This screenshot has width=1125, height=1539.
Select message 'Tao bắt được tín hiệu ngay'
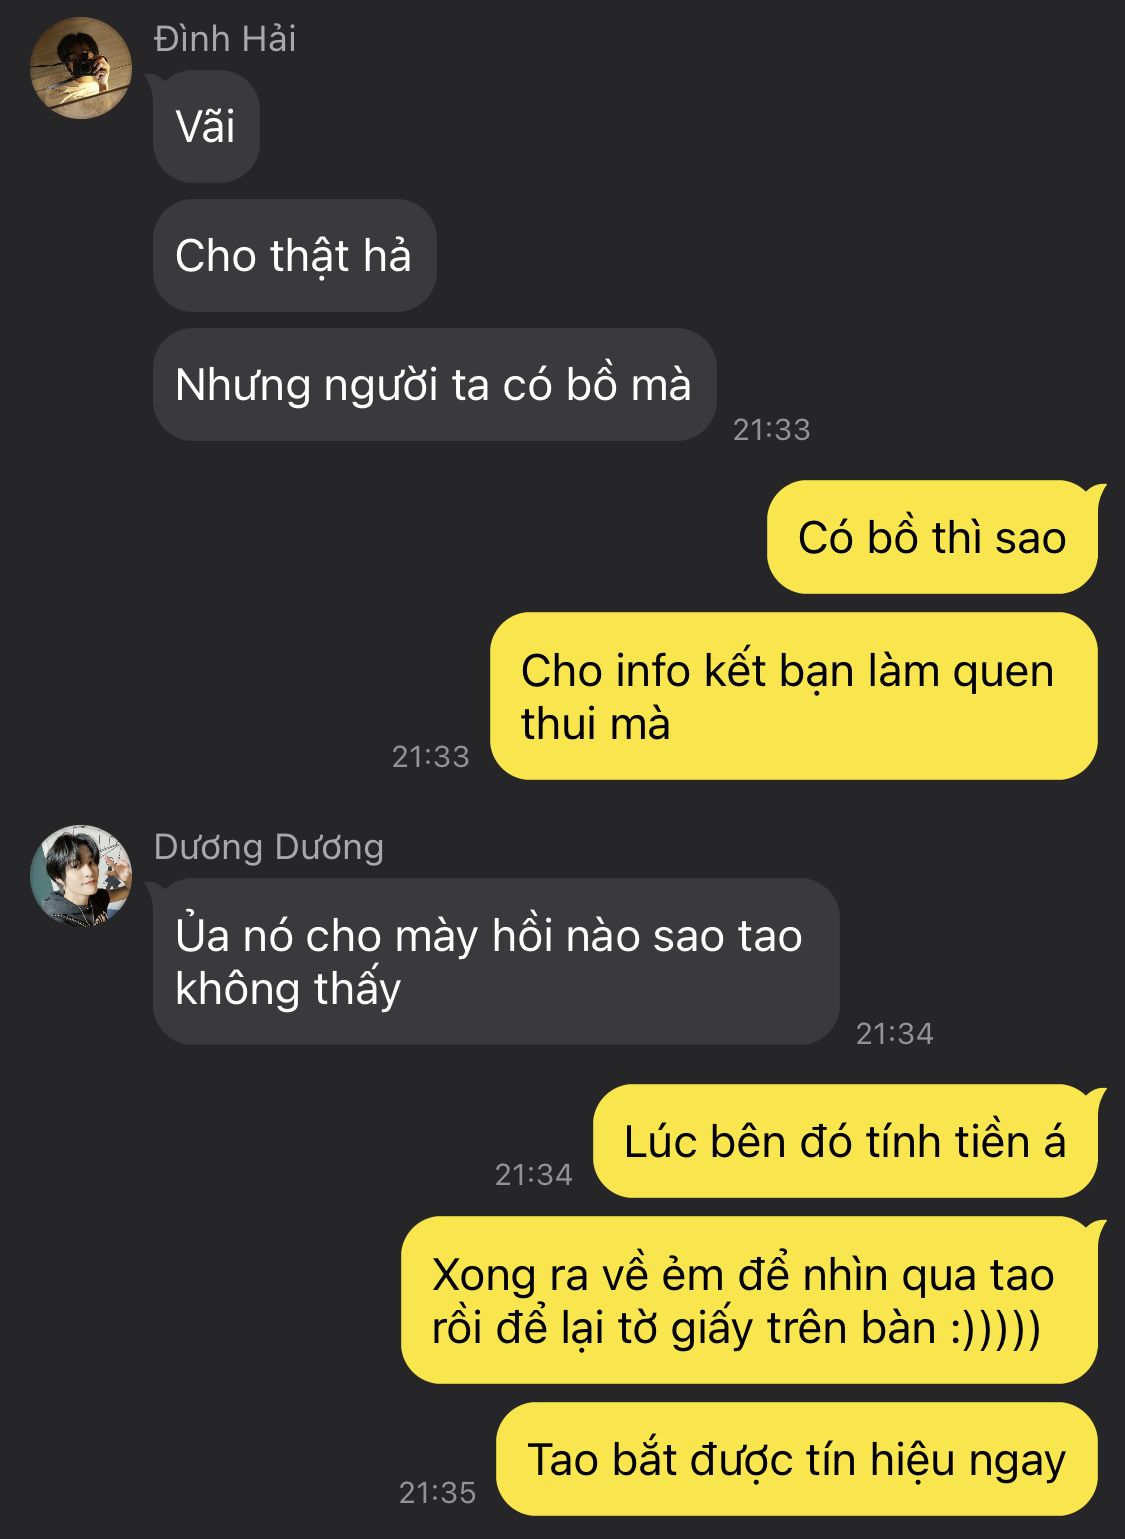click(x=797, y=1460)
